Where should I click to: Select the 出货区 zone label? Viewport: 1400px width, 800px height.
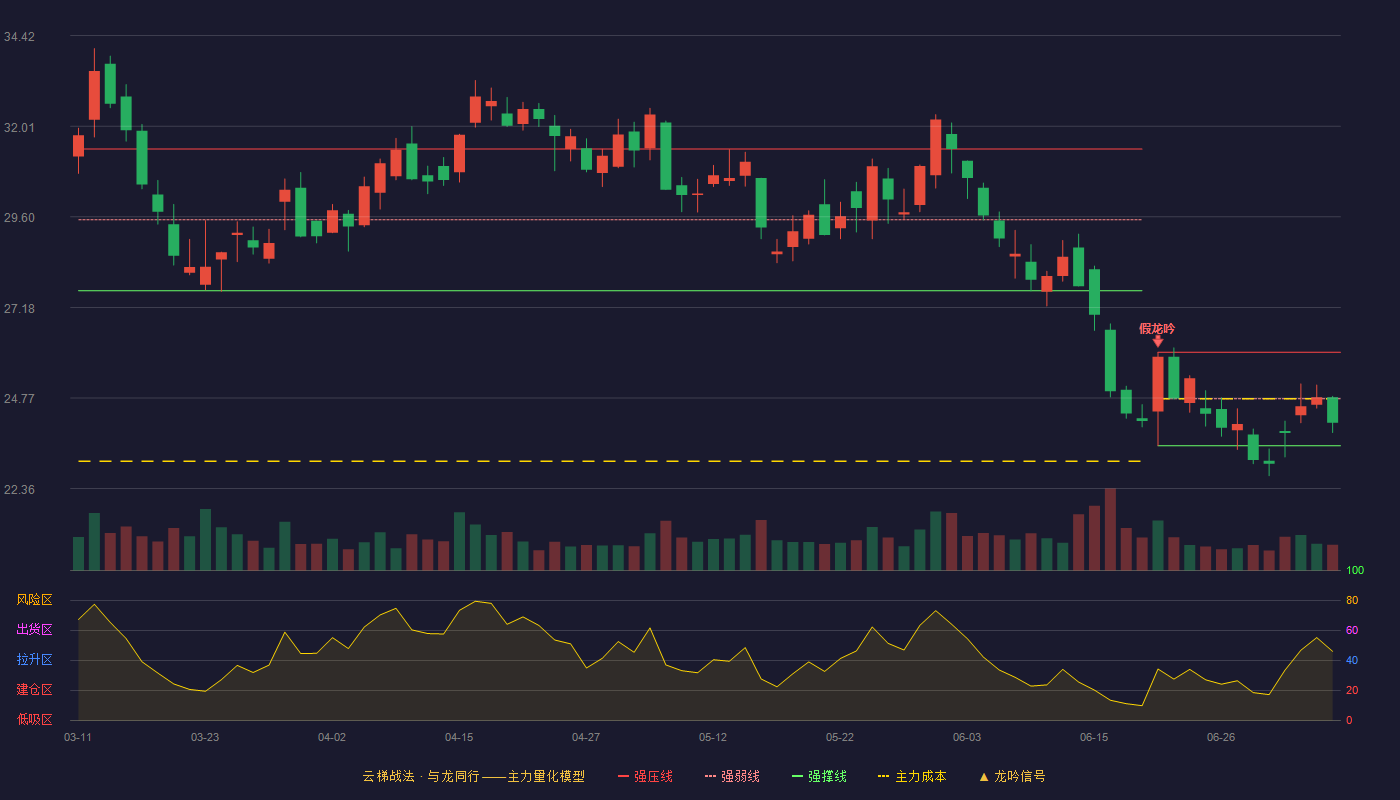34,630
